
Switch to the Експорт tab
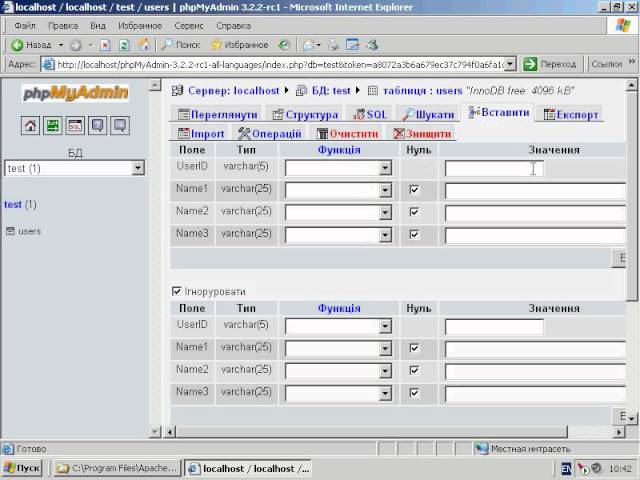point(571,115)
